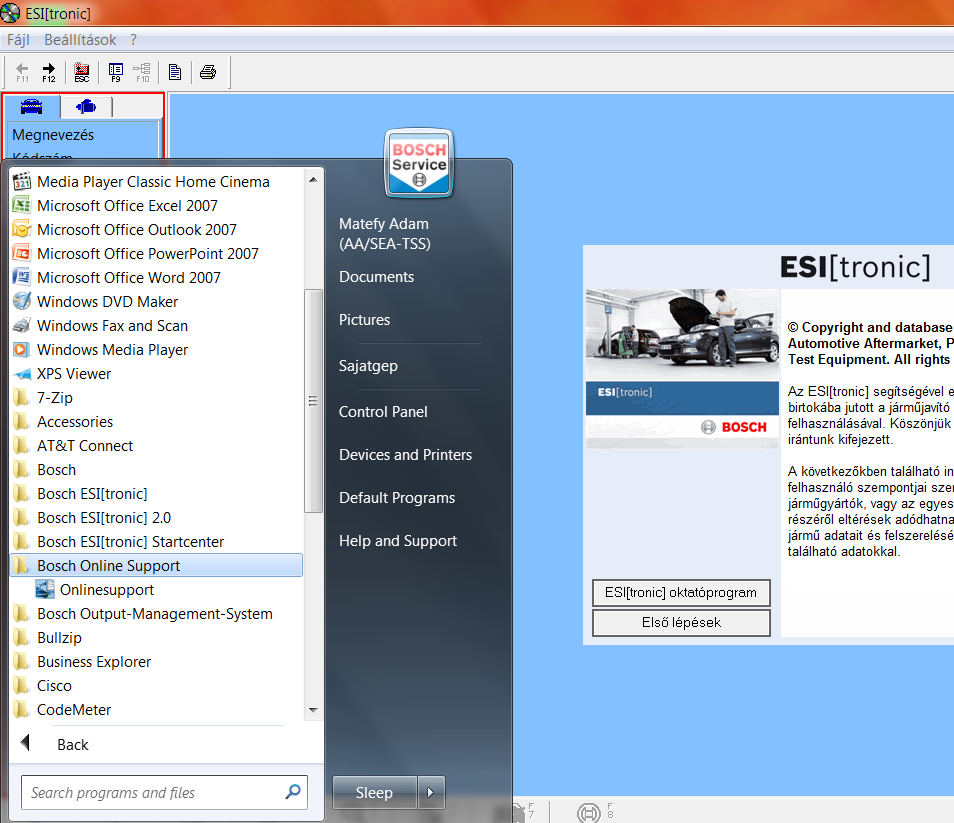Open the Business Explorer folder

pos(156,662)
